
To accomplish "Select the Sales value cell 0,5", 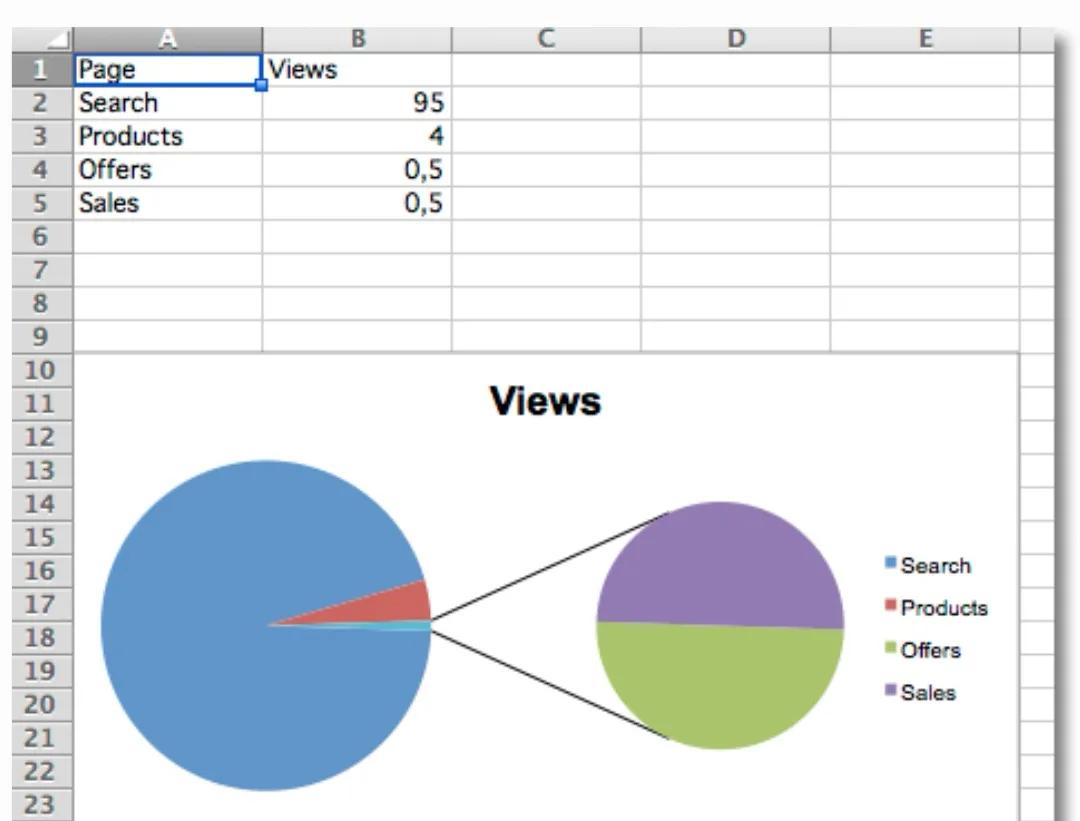I will click(x=357, y=203).
